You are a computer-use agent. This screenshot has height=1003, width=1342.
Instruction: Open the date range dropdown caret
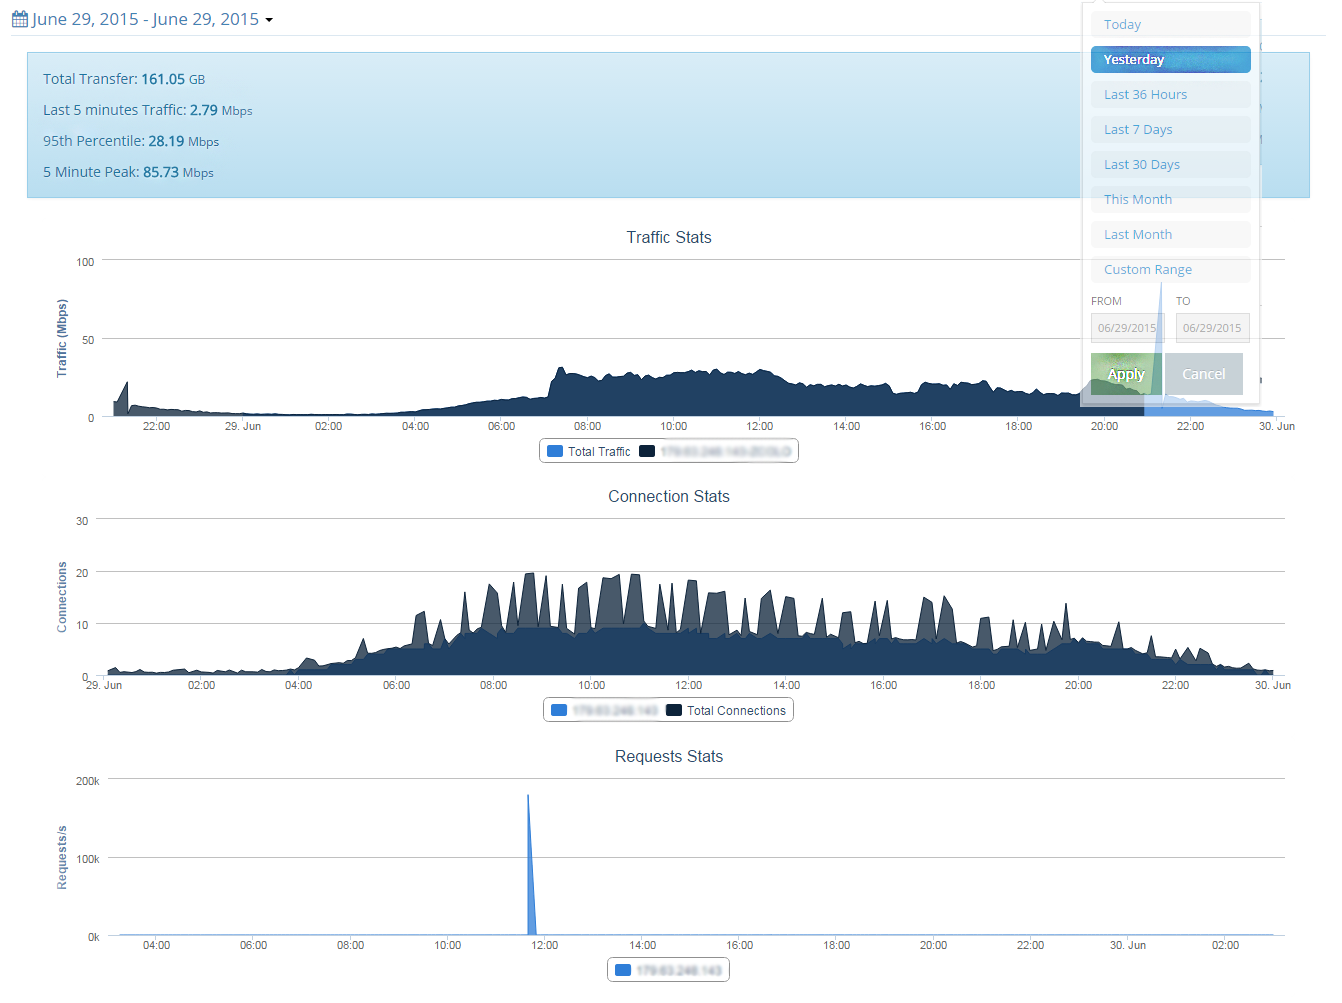click(269, 20)
